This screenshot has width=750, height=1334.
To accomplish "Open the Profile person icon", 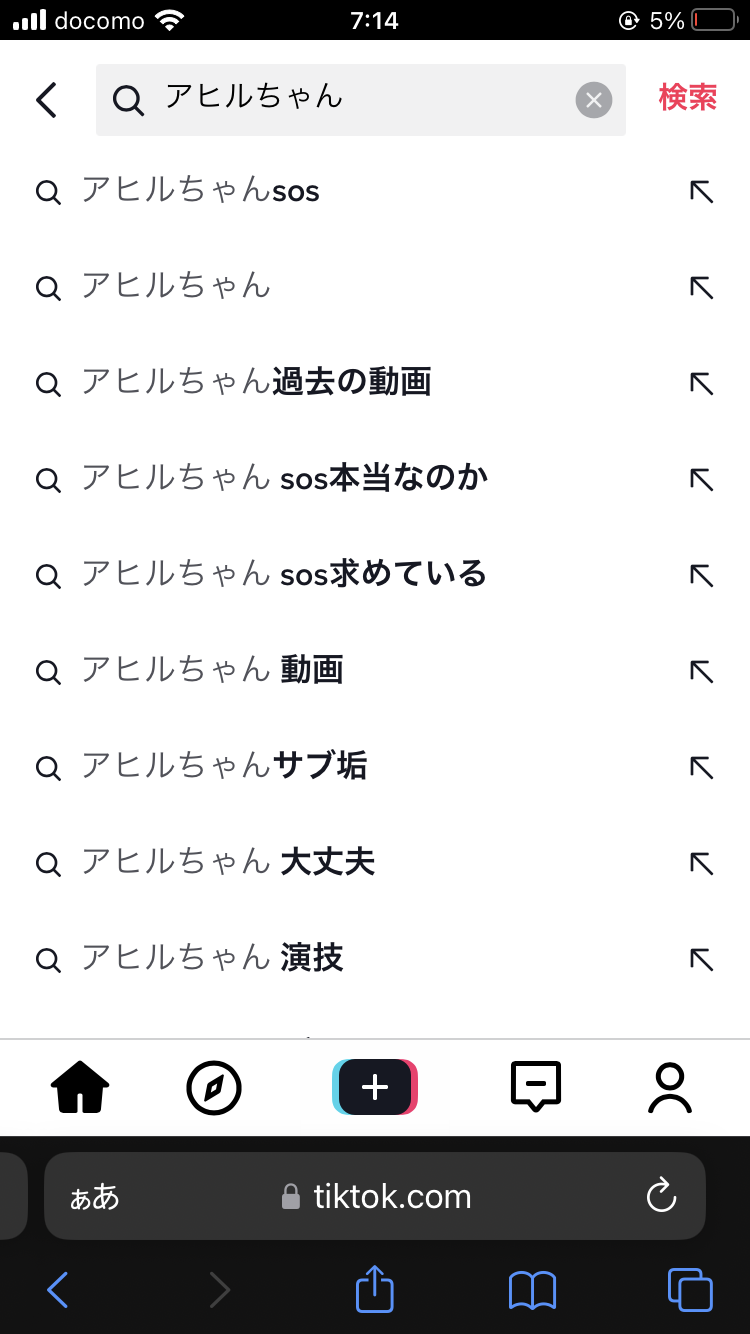I will 669,1087.
